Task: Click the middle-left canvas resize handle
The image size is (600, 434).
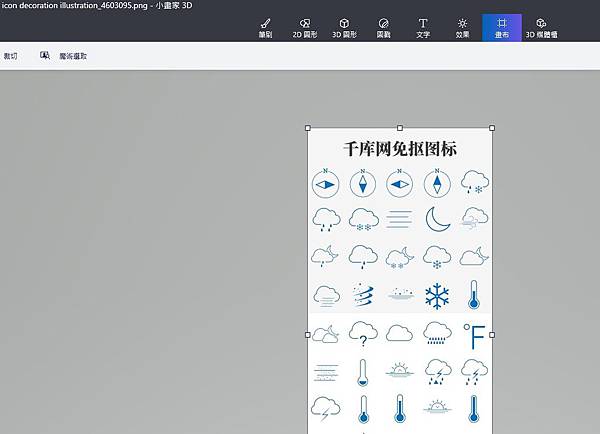Action: (x=308, y=335)
